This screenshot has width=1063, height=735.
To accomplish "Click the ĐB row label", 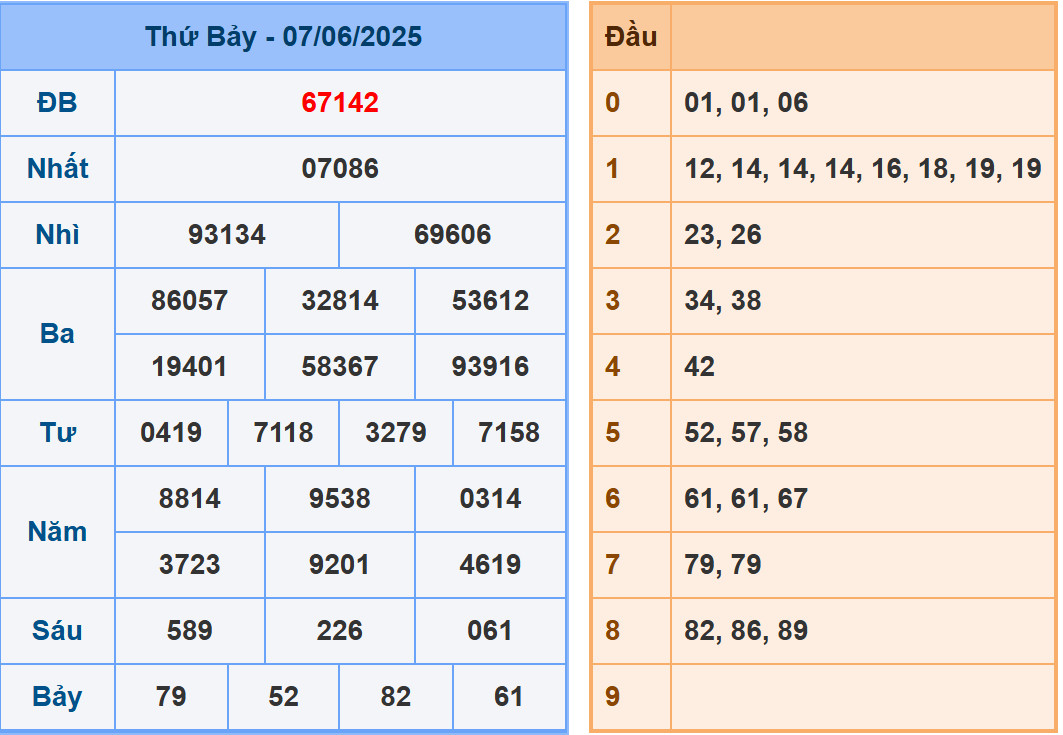I will coord(58,103).
